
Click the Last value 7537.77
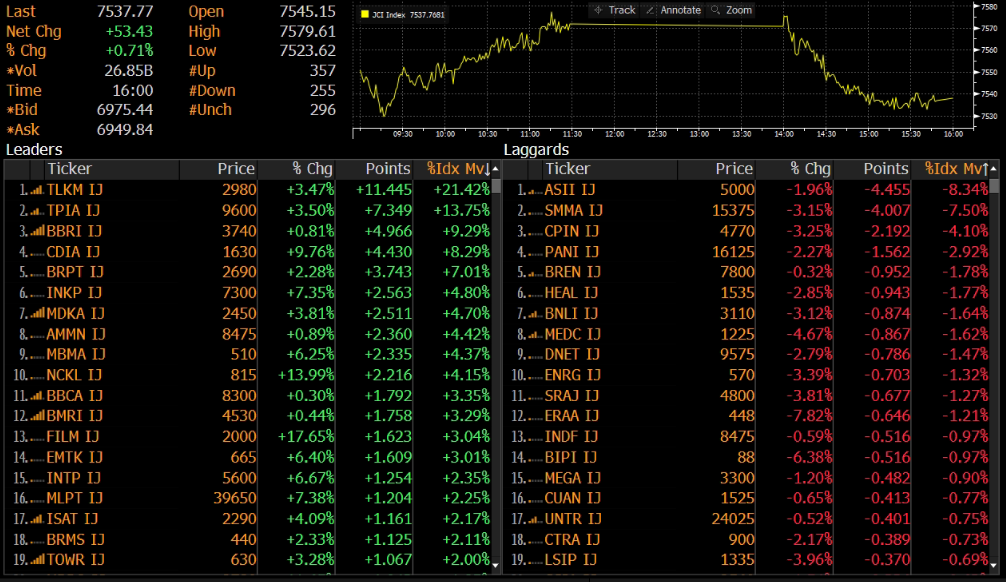pyautogui.click(x=125, y=12)
